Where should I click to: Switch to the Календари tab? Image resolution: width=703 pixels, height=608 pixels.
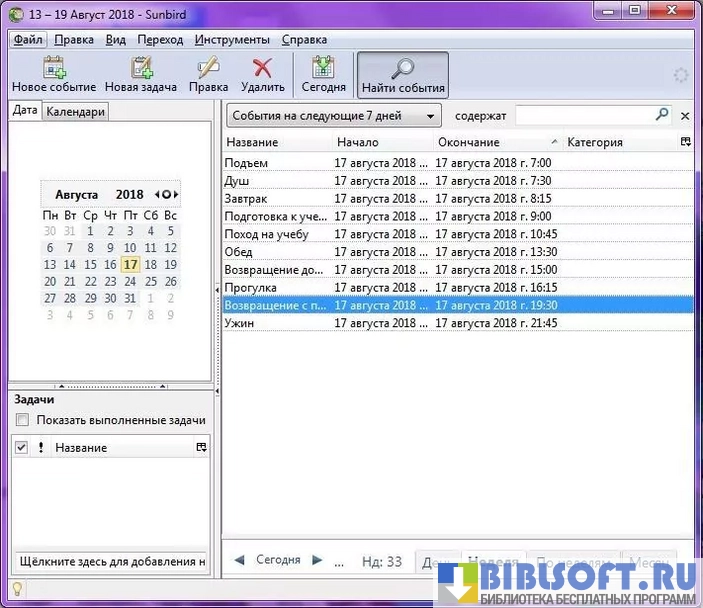tap(75, 112)
